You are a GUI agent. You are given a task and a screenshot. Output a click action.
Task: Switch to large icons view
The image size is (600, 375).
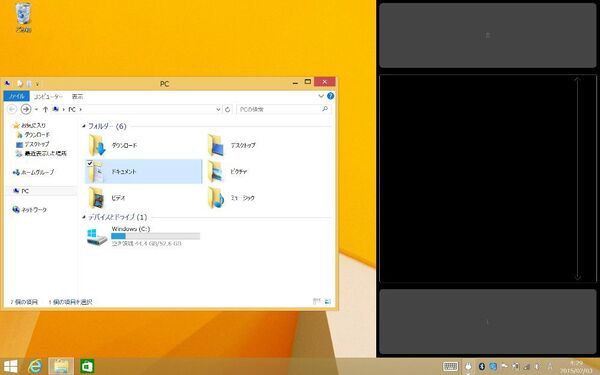328,302
